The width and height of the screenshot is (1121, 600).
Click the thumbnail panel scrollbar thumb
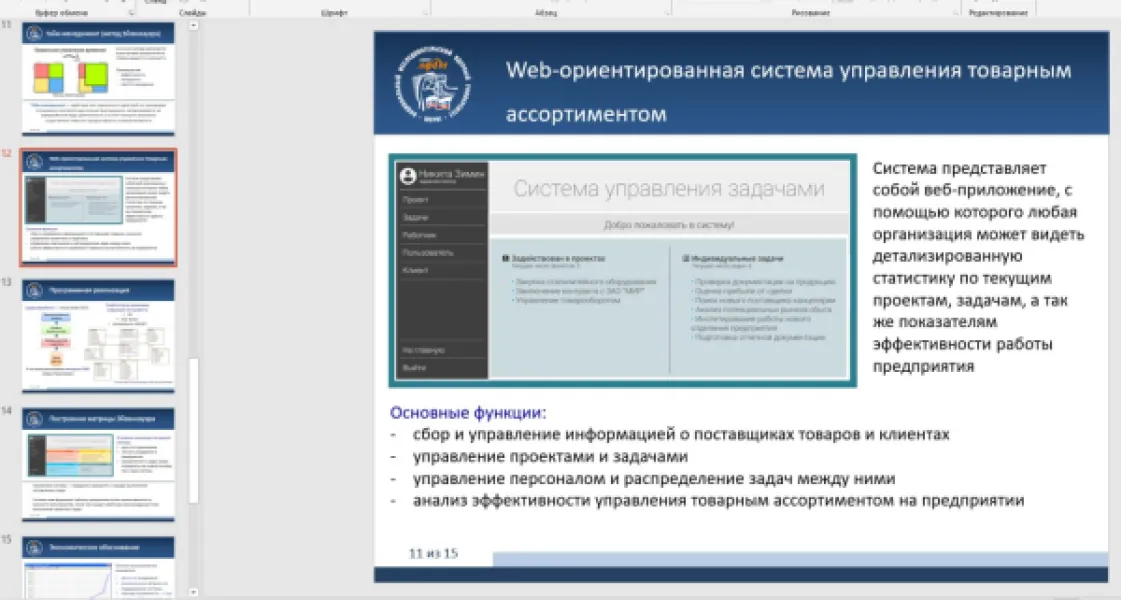click(x=193, y=431)
